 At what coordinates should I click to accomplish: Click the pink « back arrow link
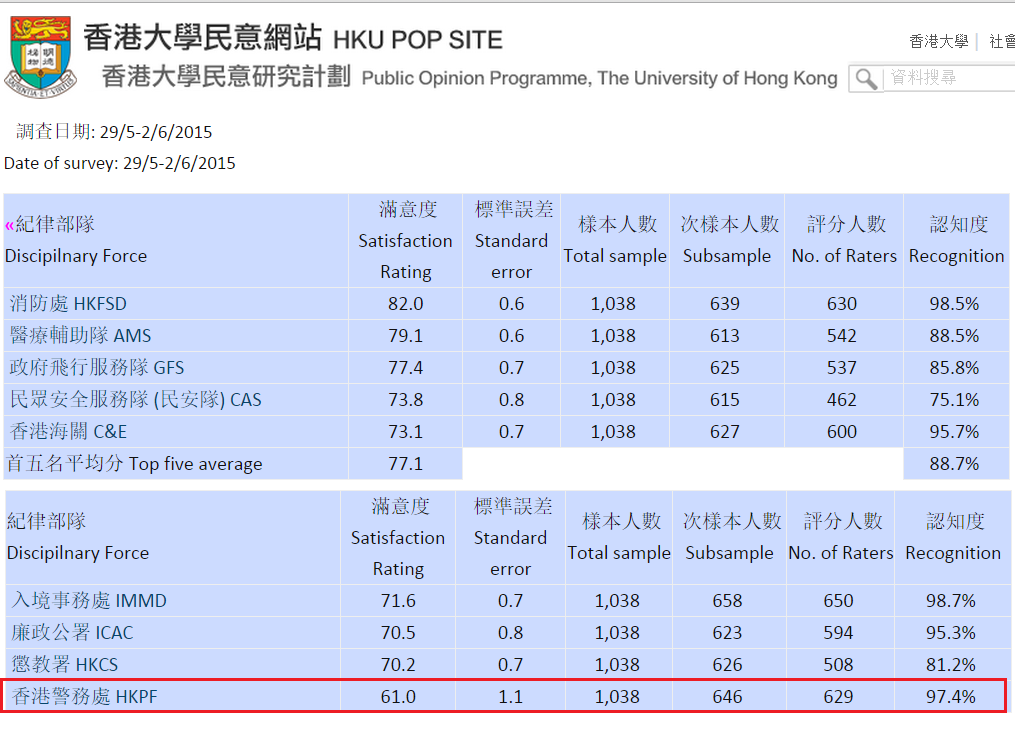click(x=9, y=225)
